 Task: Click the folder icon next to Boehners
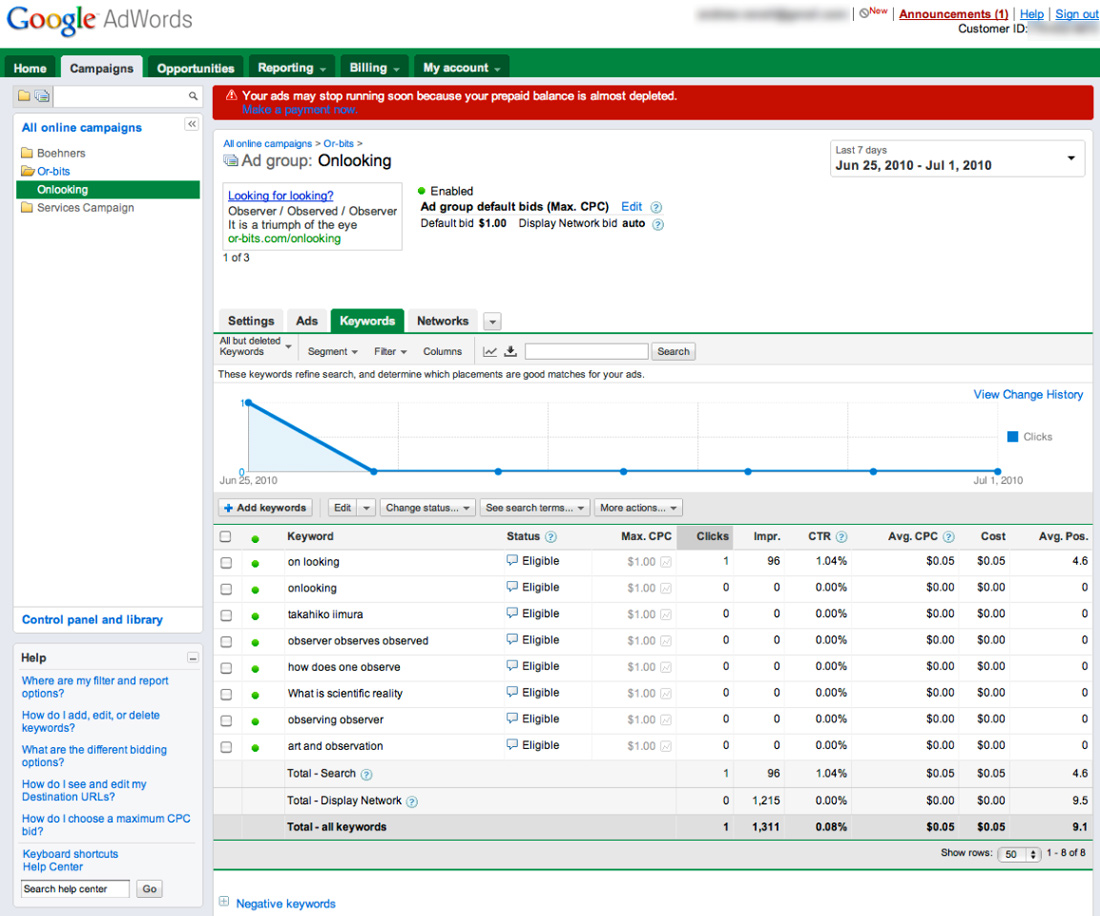[27, 153]
